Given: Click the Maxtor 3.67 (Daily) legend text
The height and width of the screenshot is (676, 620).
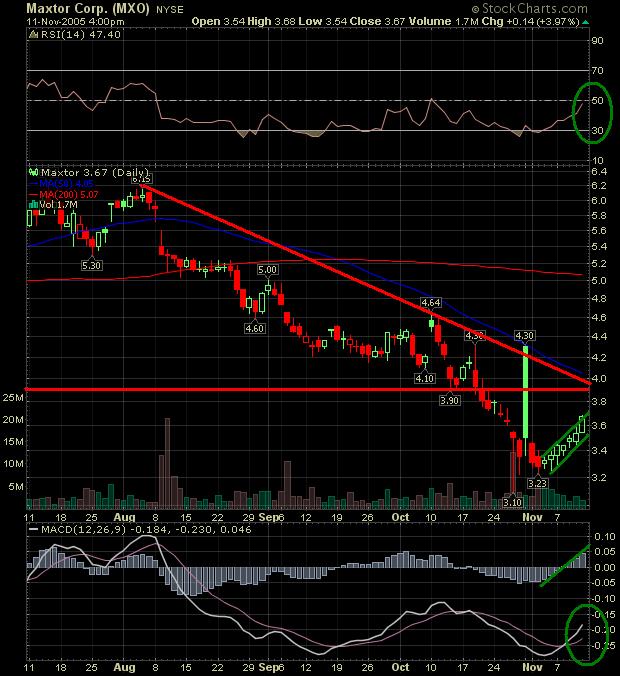Looking at the screenshot, I should tap(95, 172).
